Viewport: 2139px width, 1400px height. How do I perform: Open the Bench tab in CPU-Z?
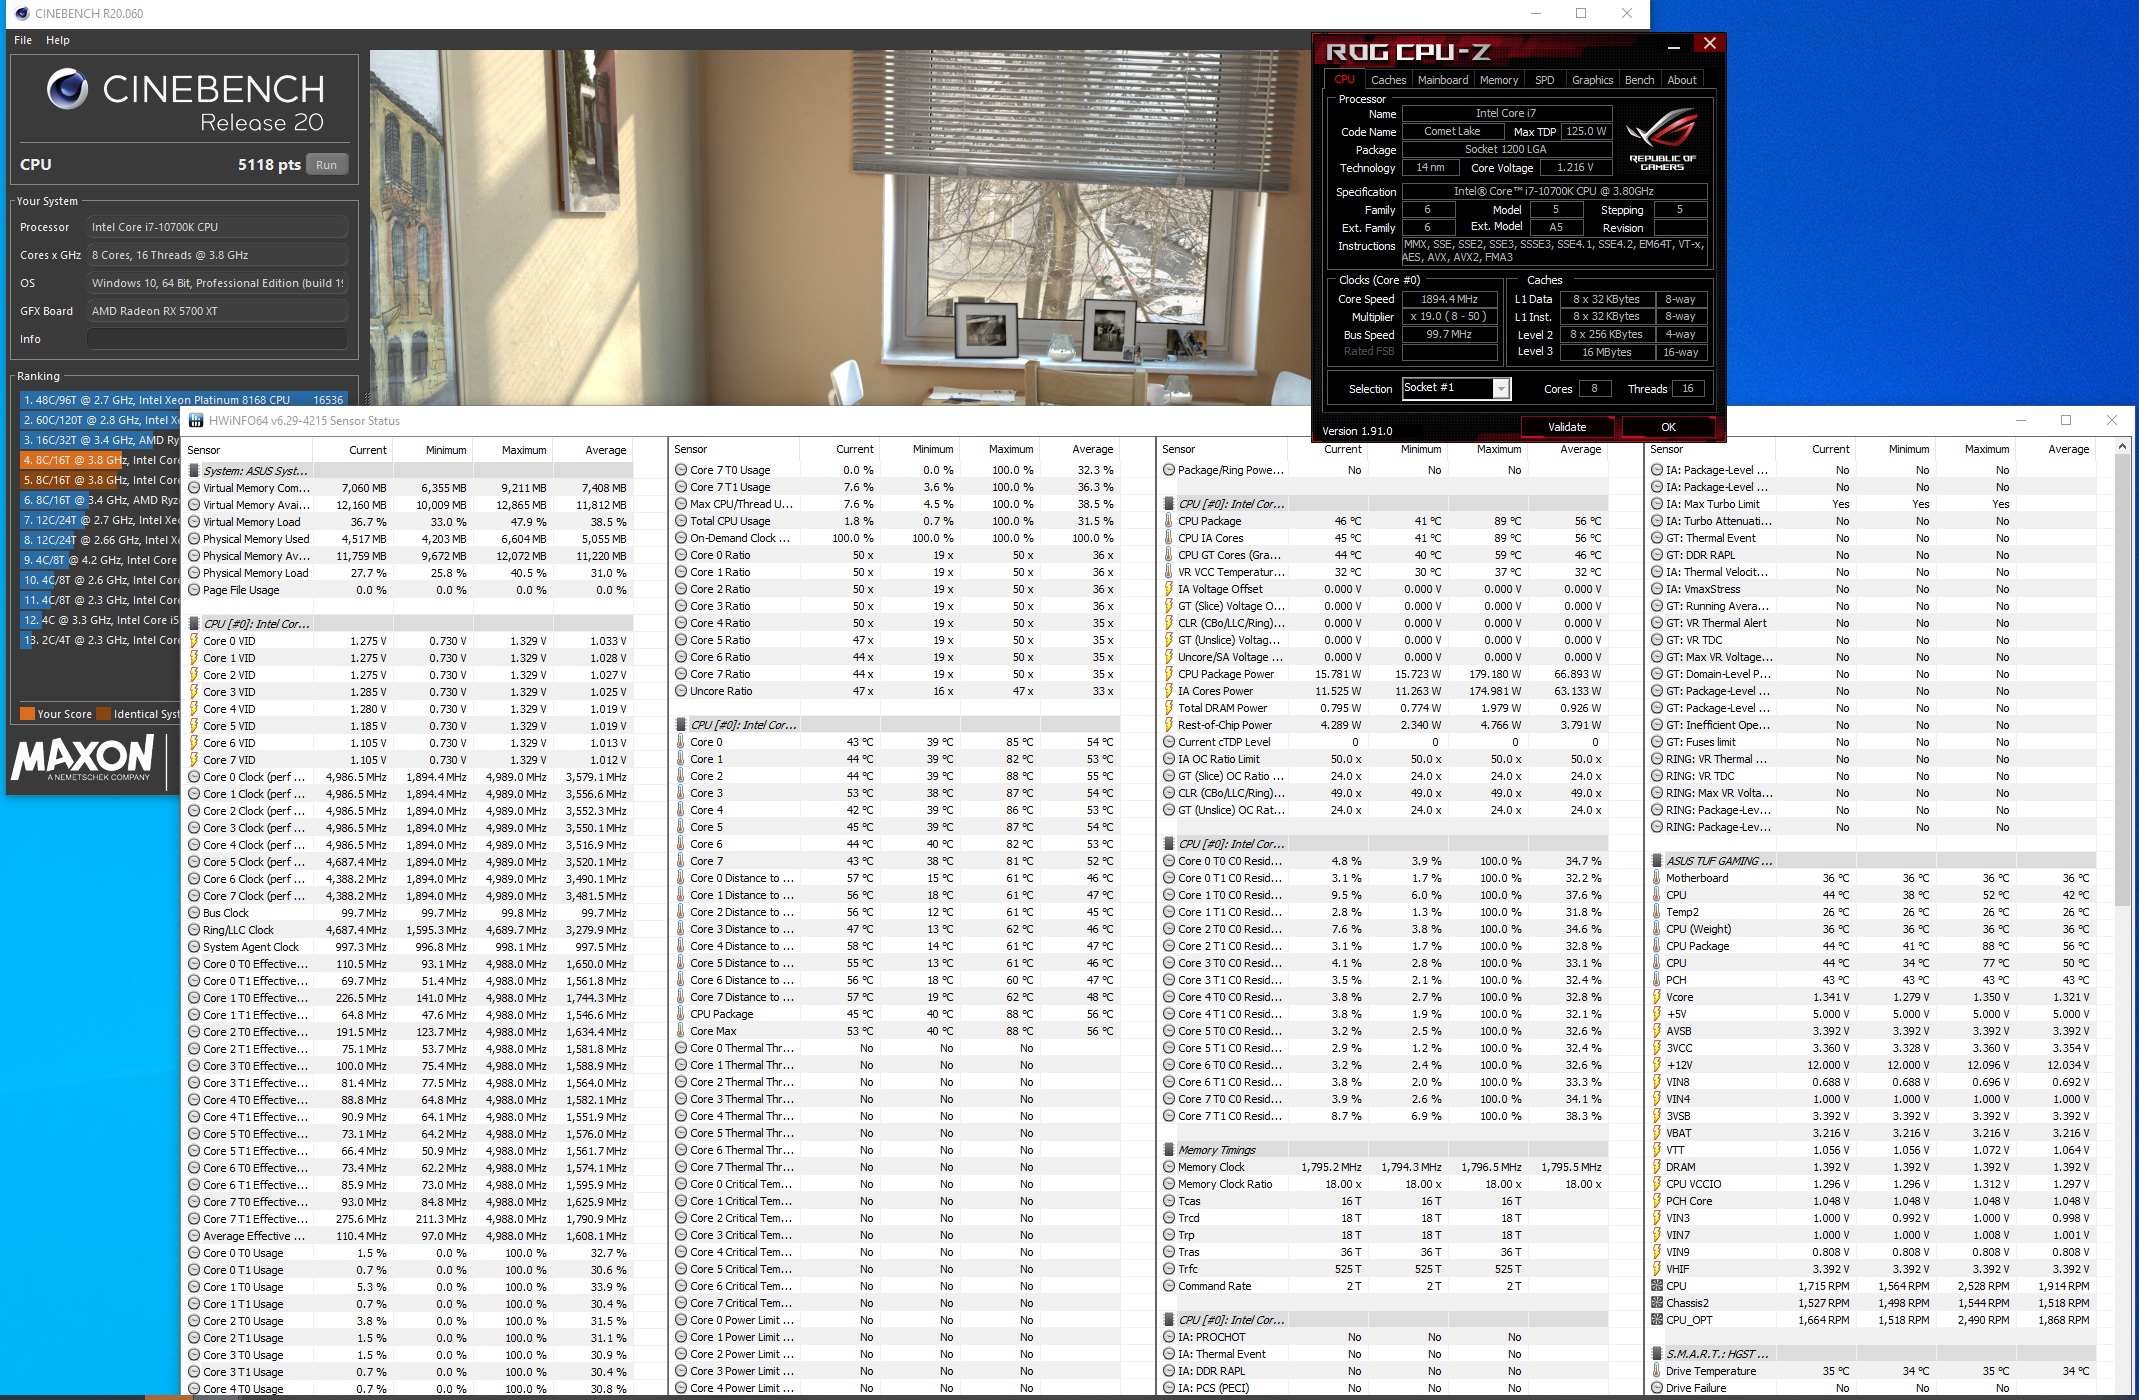[1639, 80]
